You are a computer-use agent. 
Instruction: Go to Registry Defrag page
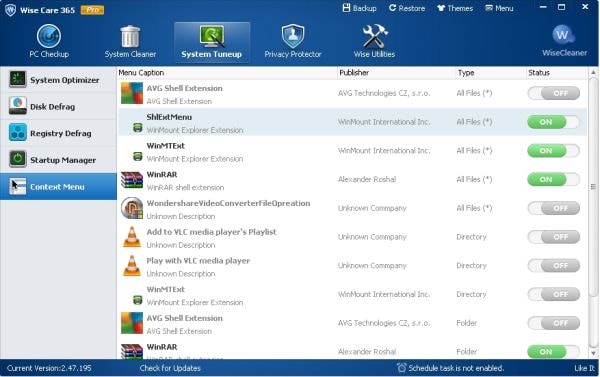59,133
